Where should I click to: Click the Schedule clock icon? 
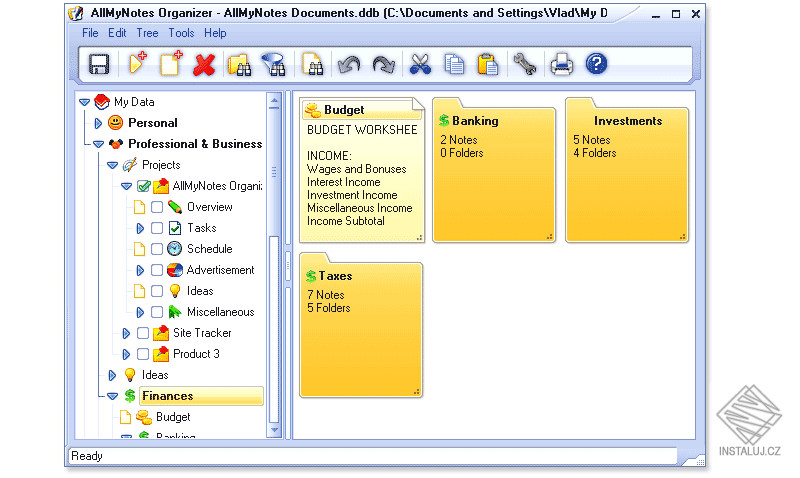[174, 248]
